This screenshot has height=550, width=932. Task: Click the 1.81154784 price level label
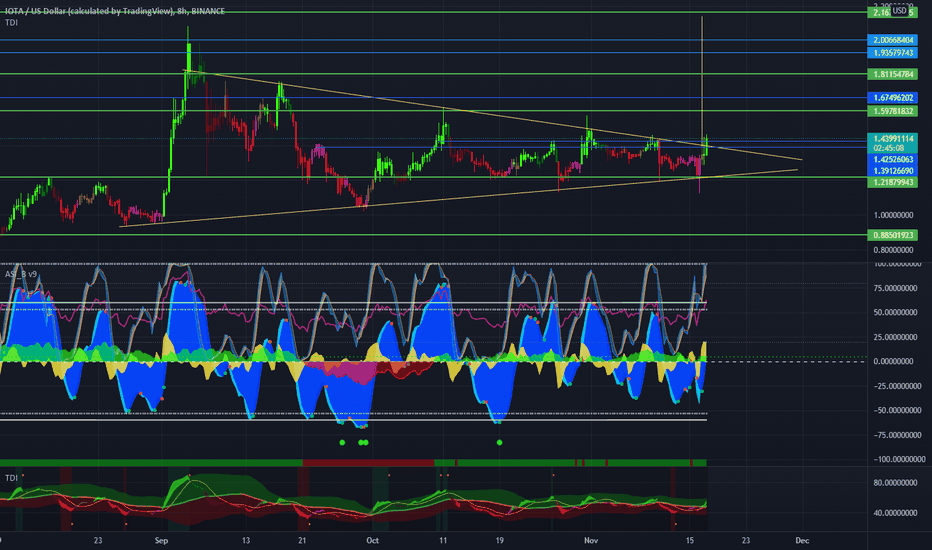[x=892, y=74]
